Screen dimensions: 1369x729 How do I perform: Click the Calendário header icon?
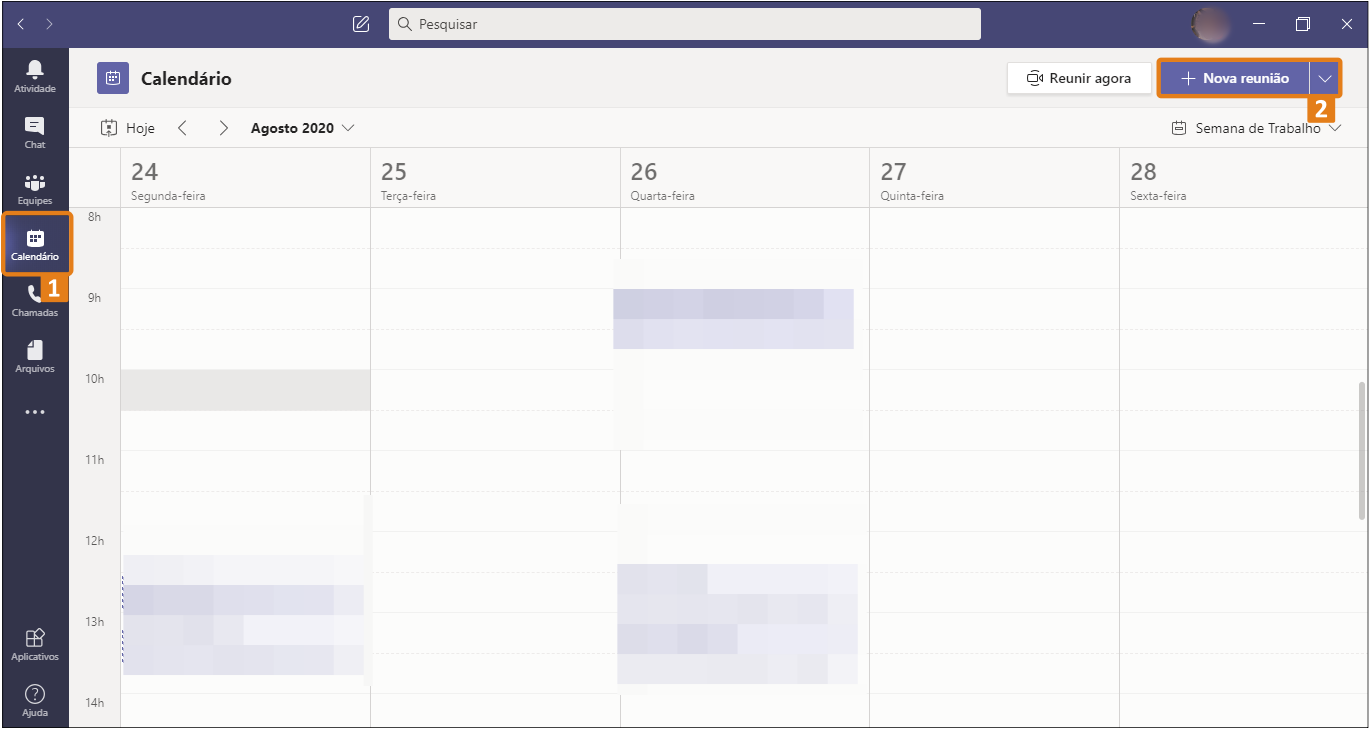[113, 78]
